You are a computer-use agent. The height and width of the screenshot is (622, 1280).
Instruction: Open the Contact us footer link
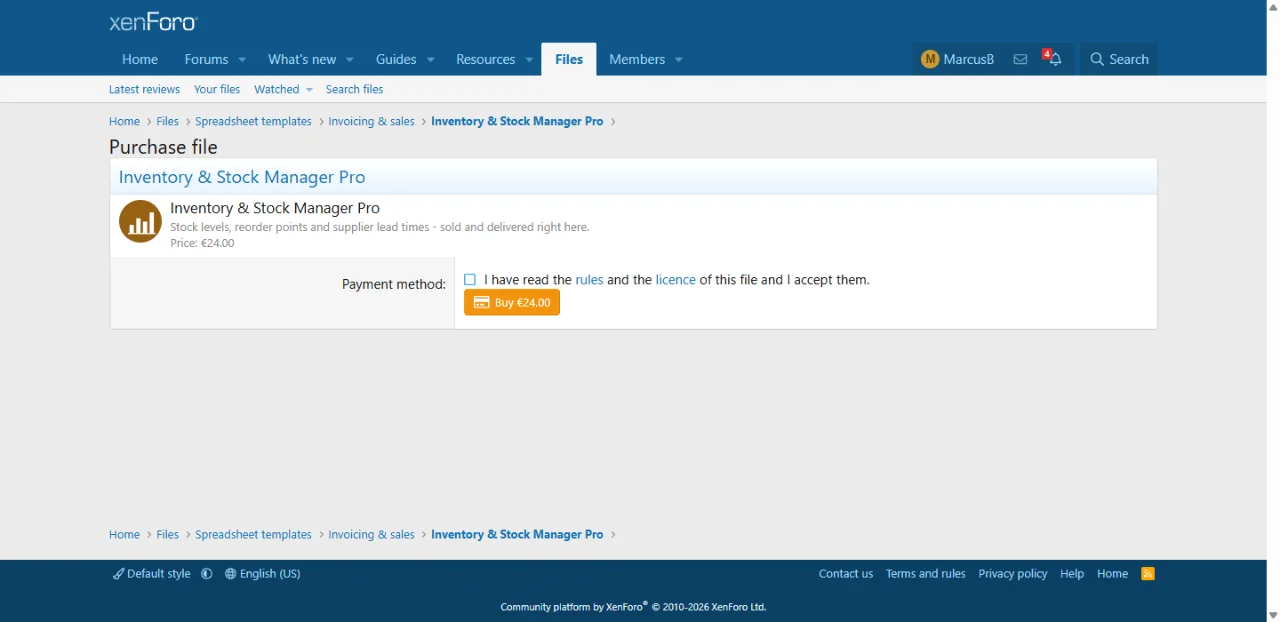(x=846, y=574)
